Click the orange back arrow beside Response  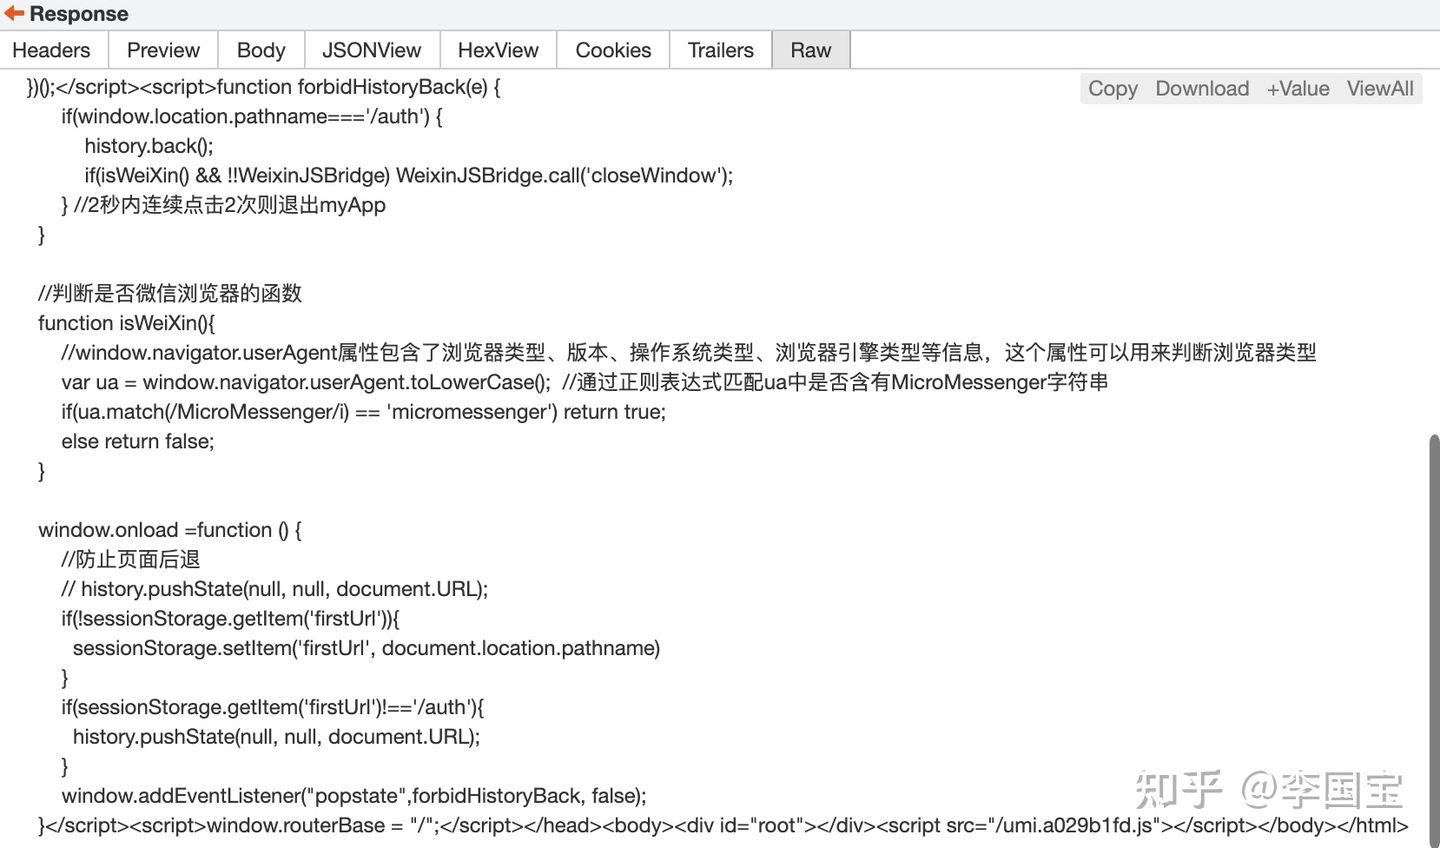[x=14, y=14]
